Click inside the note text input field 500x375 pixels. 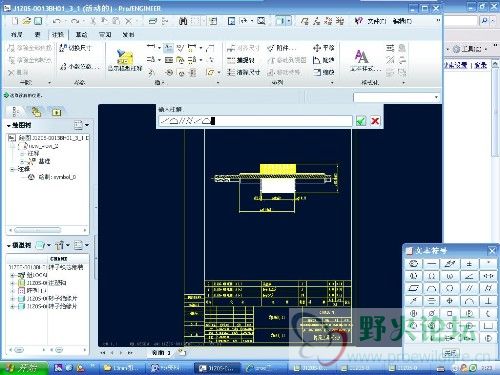coord(255,121)
